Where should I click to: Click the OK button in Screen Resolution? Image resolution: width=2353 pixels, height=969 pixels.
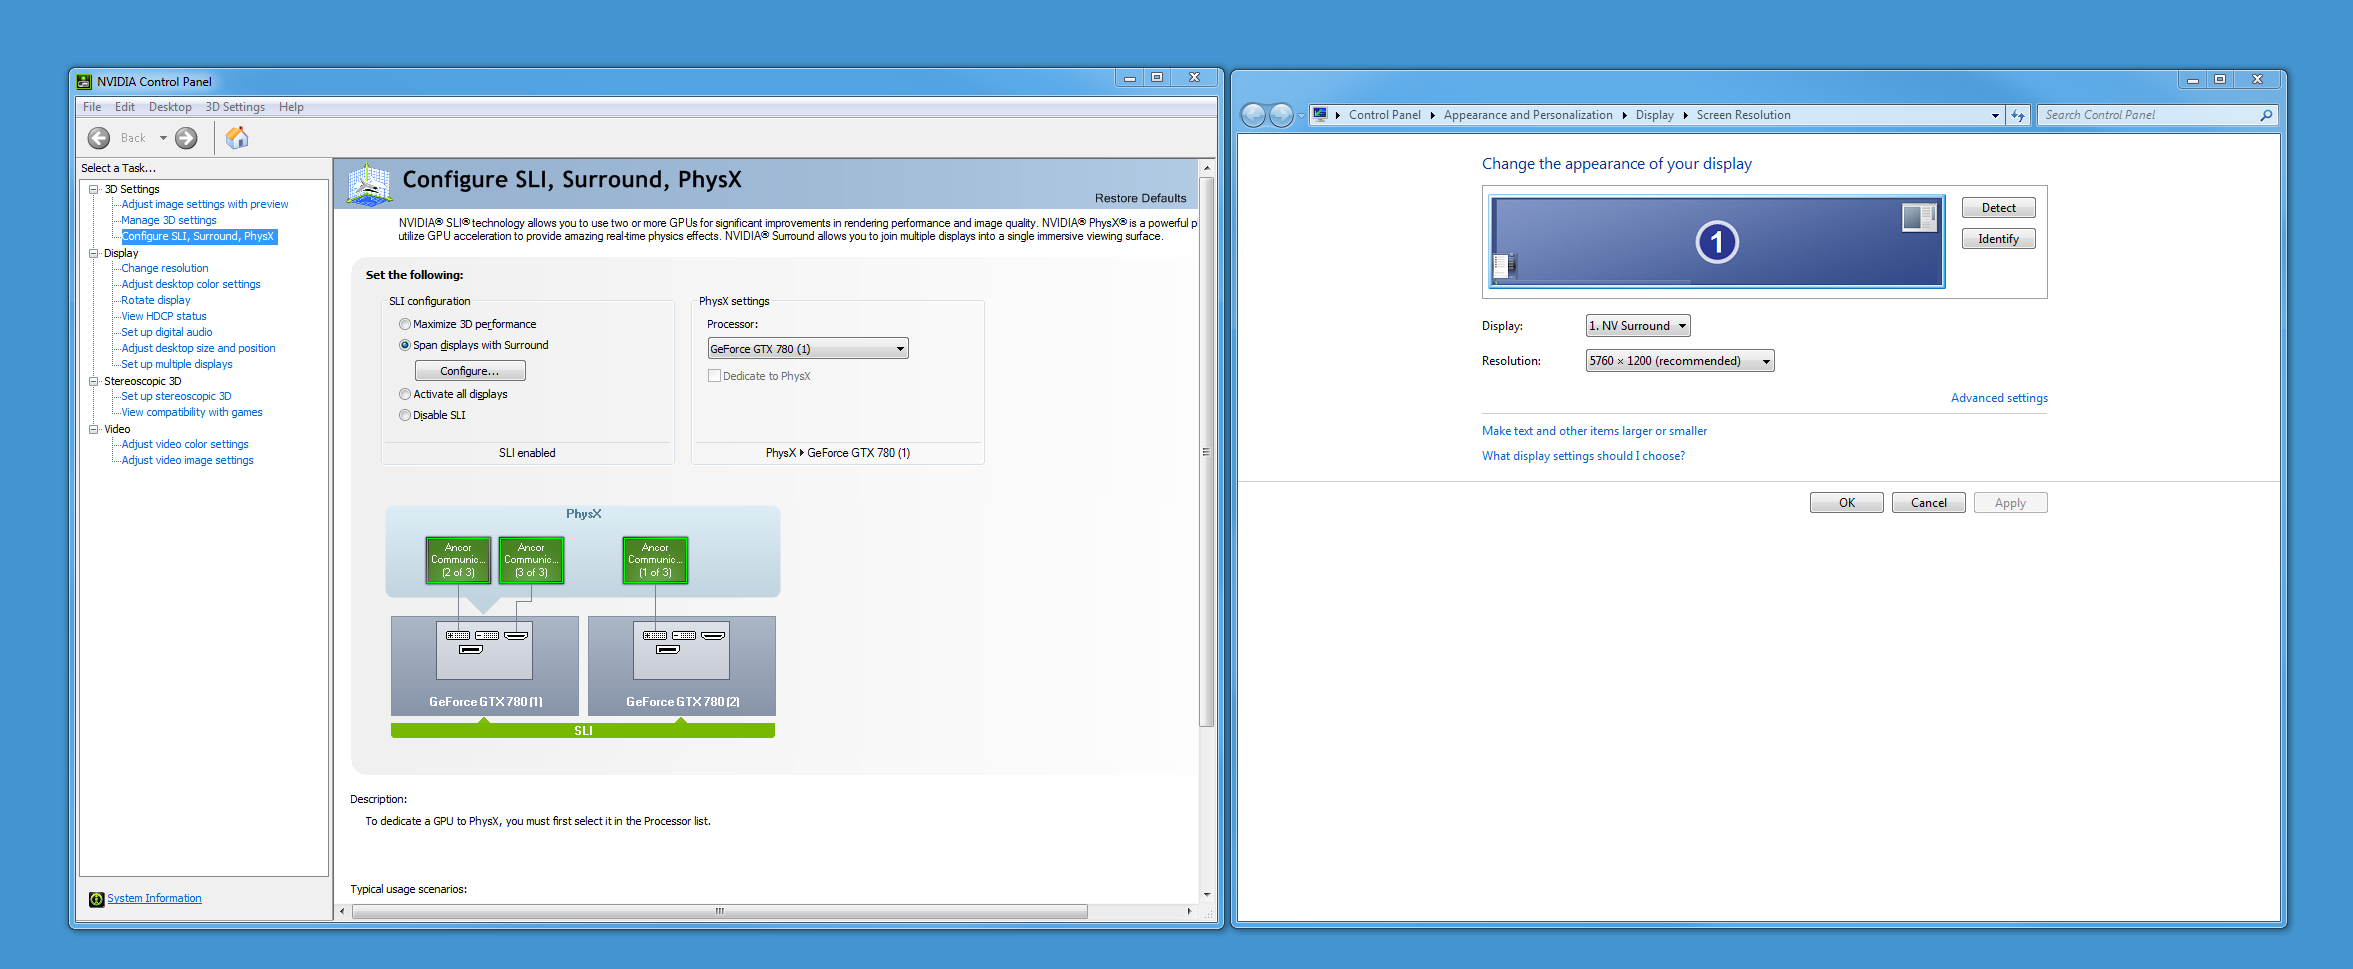1846,503
